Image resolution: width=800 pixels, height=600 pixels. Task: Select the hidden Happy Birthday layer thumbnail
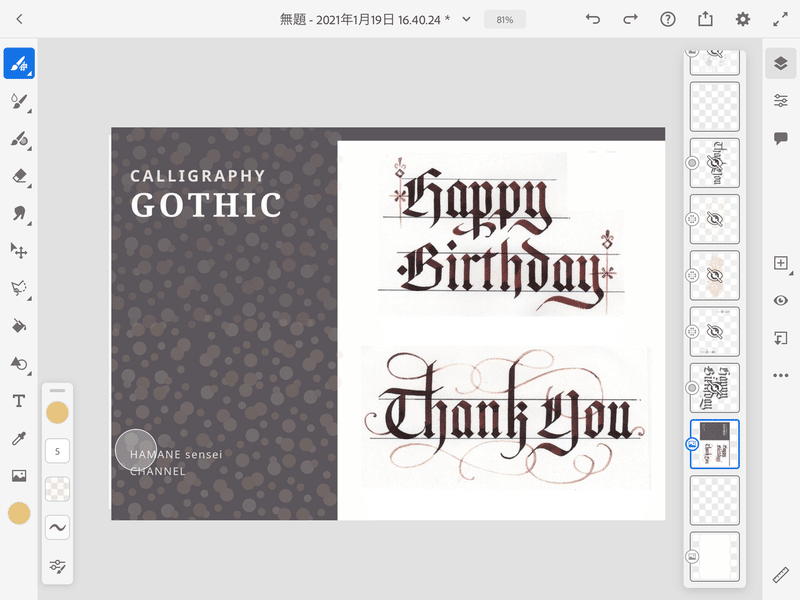[x=714, y=388]
